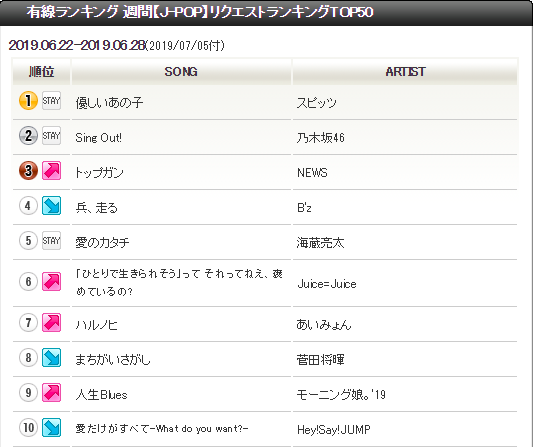Select artist Hey!Say!JUMP

click(x=333, y=430)
